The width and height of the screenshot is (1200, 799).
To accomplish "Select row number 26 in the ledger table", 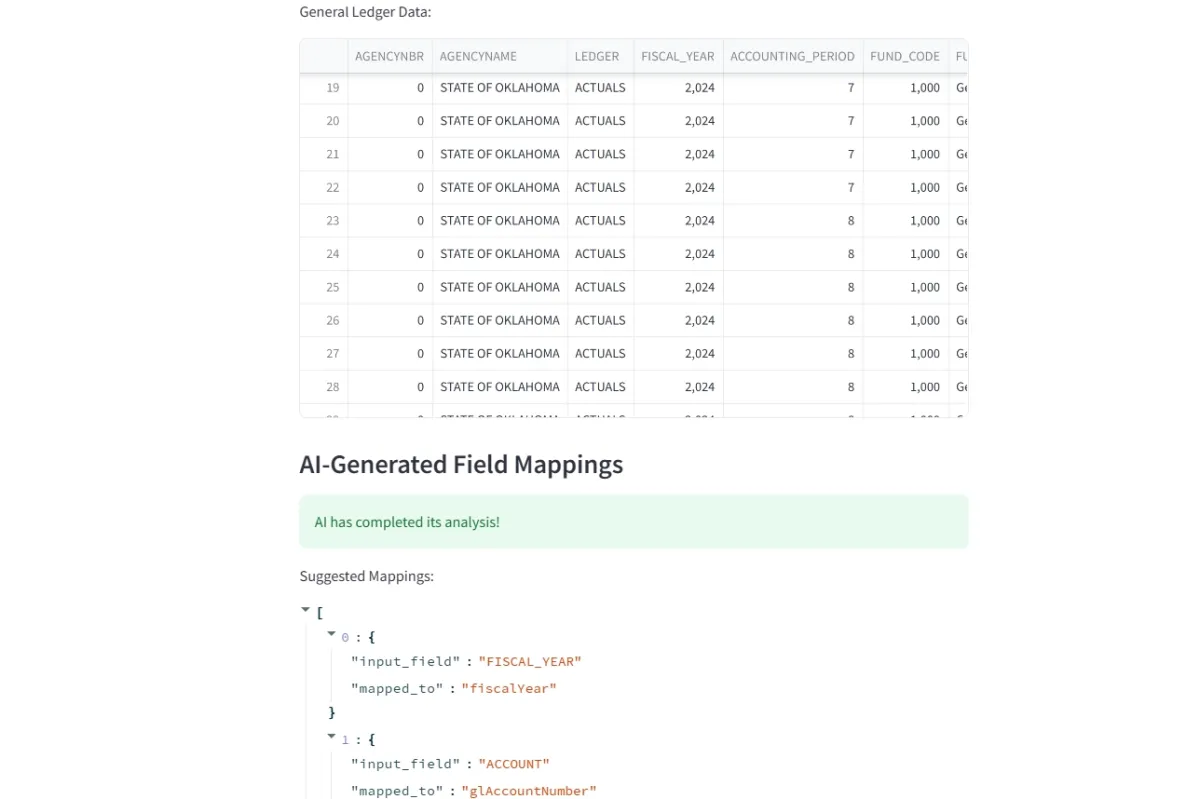I will pyautogui.click(x=324, y=320).
